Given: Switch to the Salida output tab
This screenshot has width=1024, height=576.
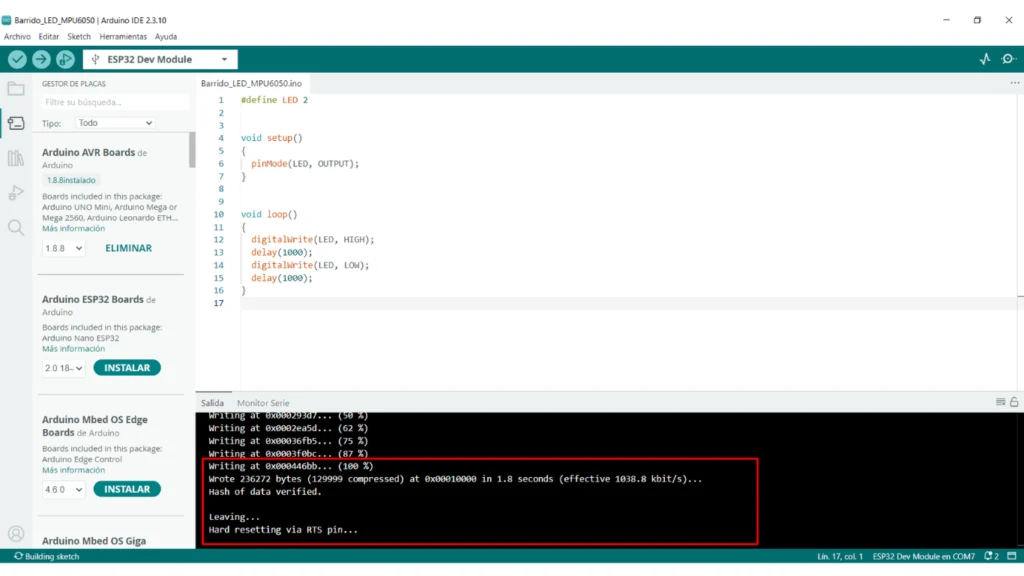Looking at the screenshot, I should click(x=212, y=403).
